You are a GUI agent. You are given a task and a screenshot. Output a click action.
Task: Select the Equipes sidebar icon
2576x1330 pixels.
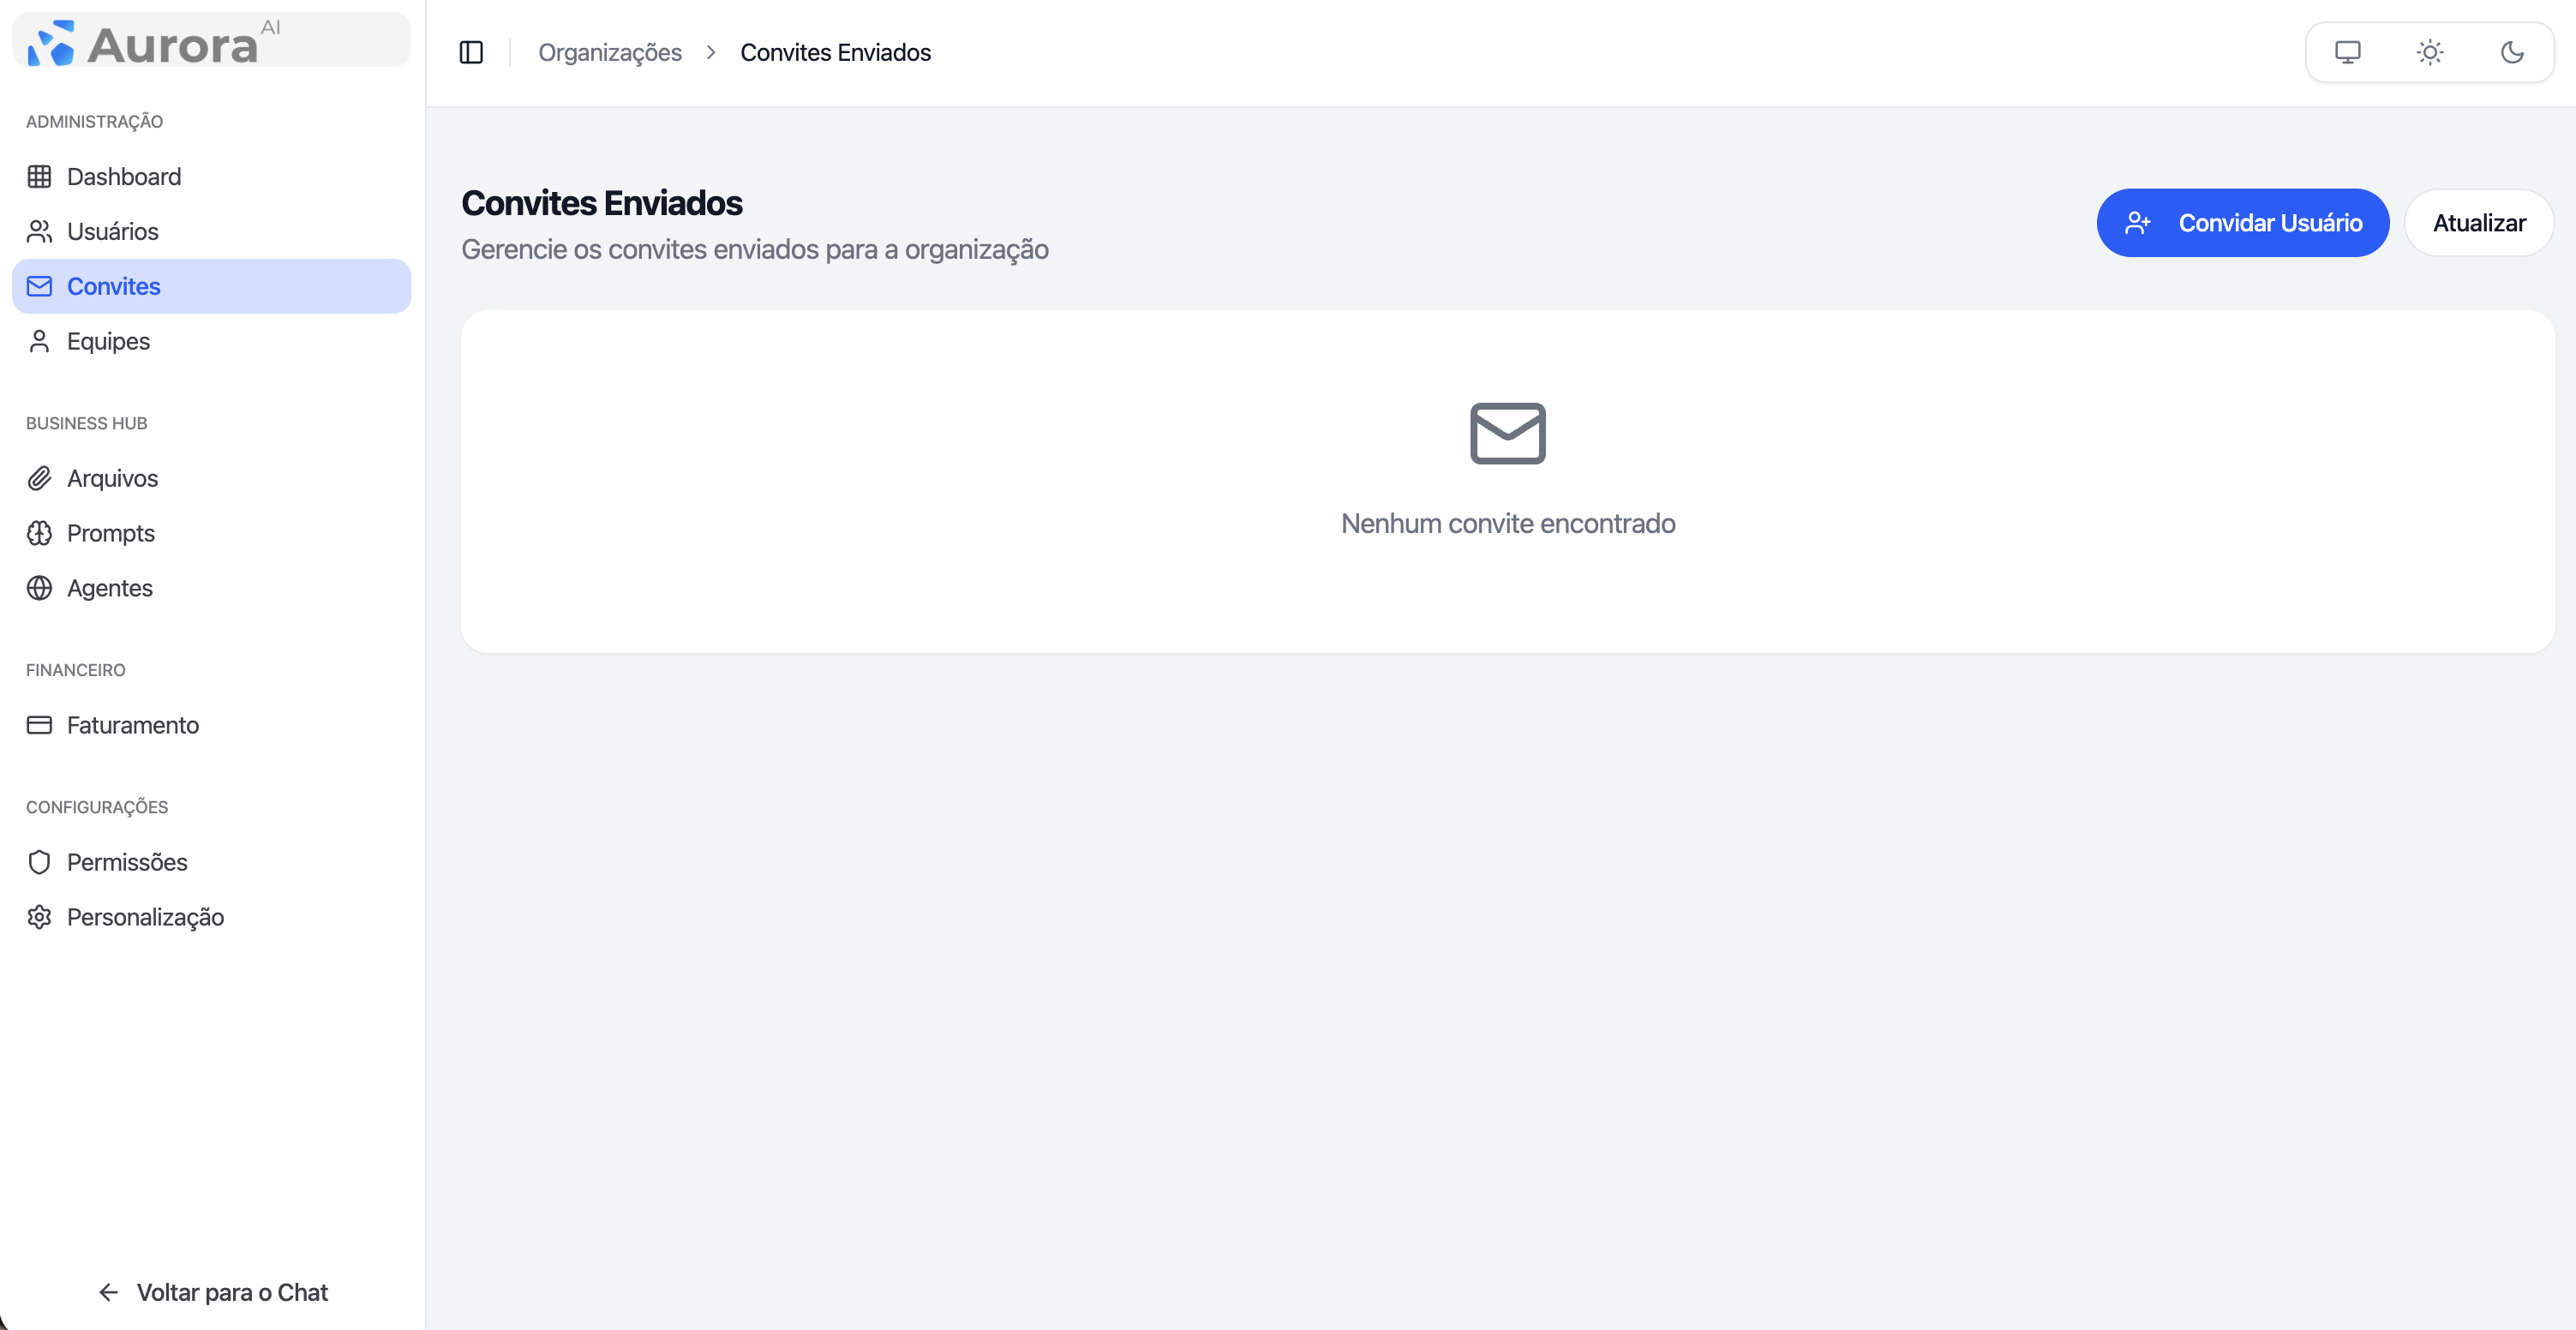[x=40, y=341]
